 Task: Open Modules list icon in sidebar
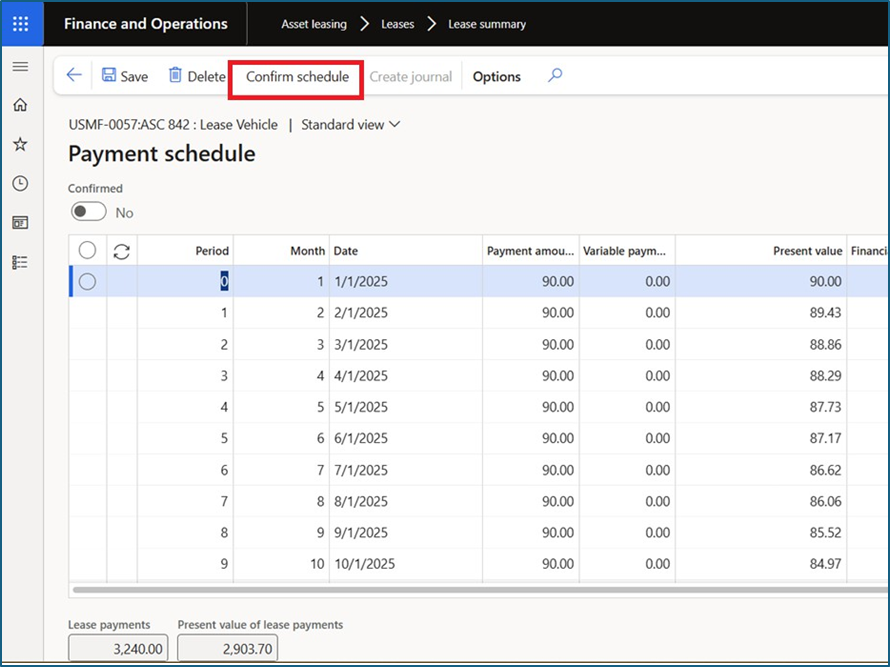click(20, 262)
